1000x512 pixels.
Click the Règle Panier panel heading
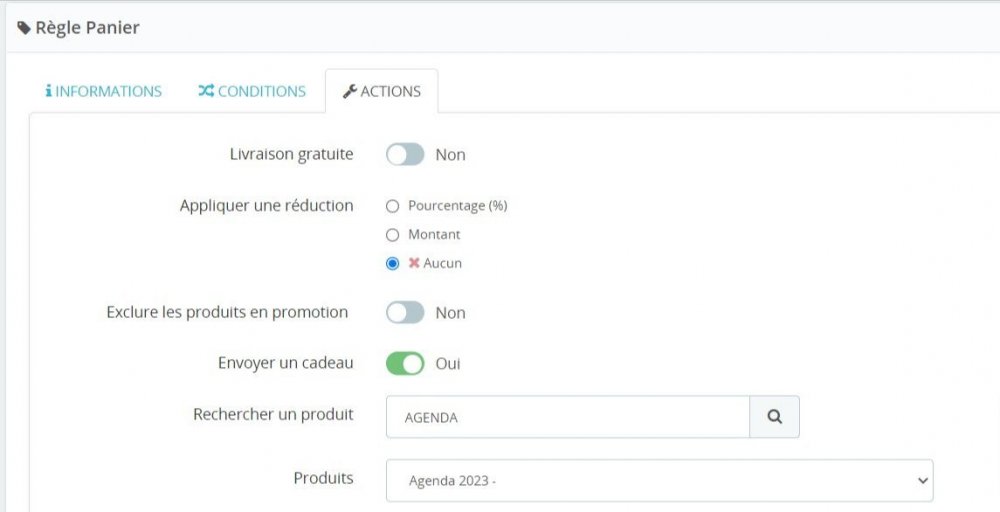[x=87, y=28]
